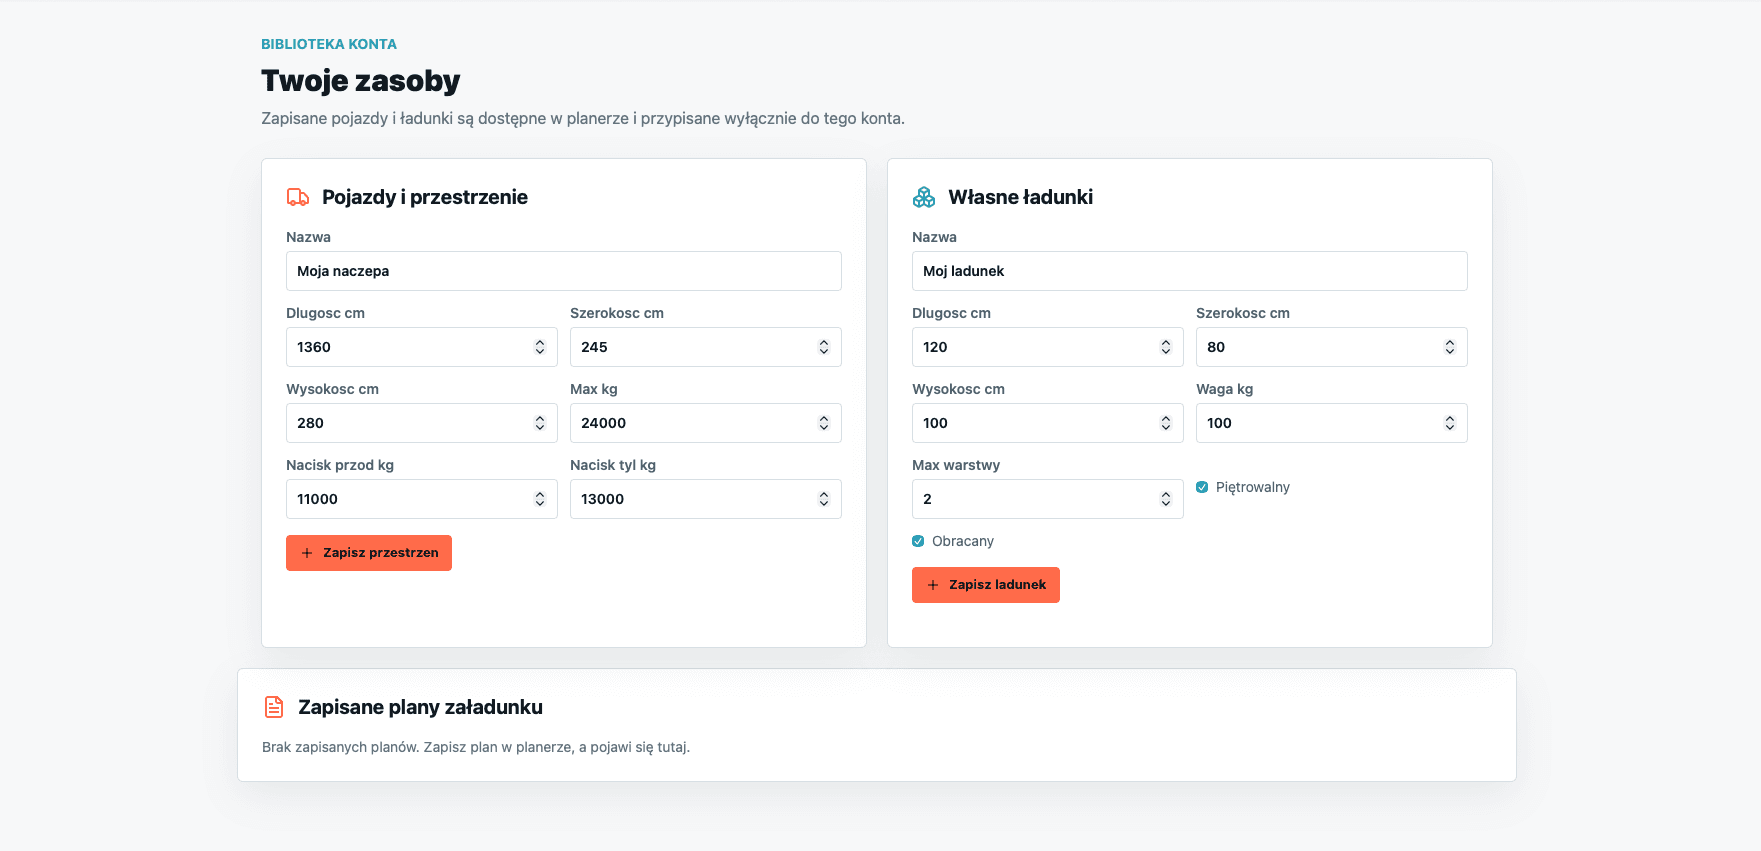This screenshot has height=851, width=1761.
Task: Click the Max warstwy label
Action: click(x=956, y=465)
